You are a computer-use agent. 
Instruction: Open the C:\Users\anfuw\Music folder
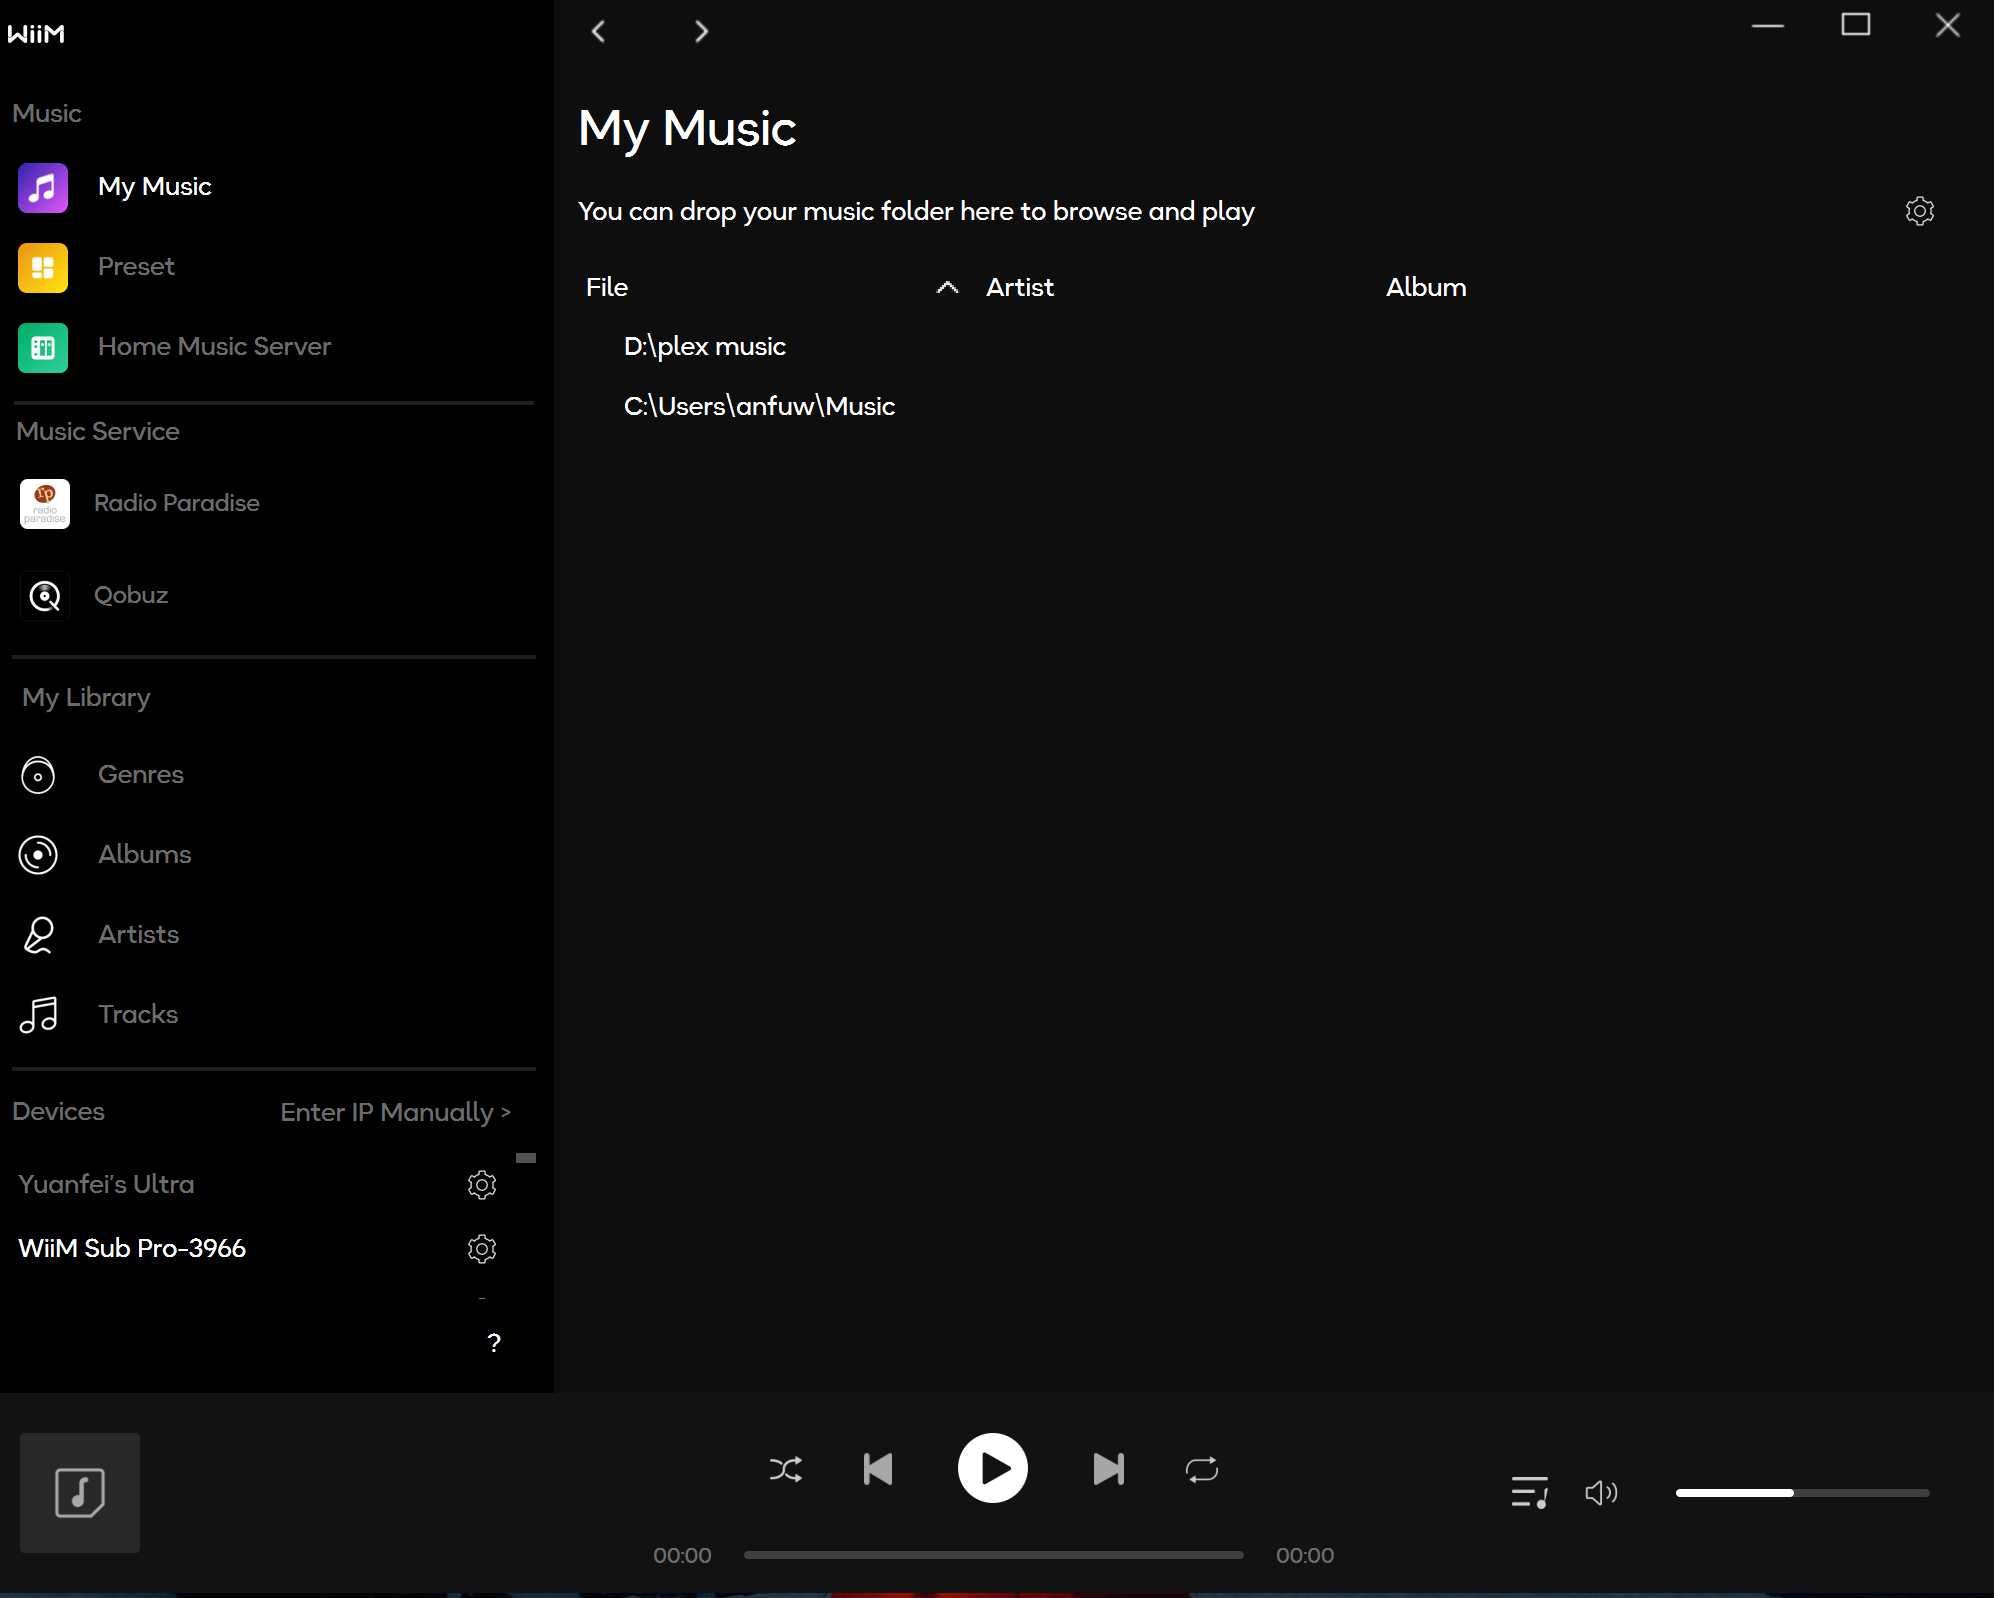[759, 407]
